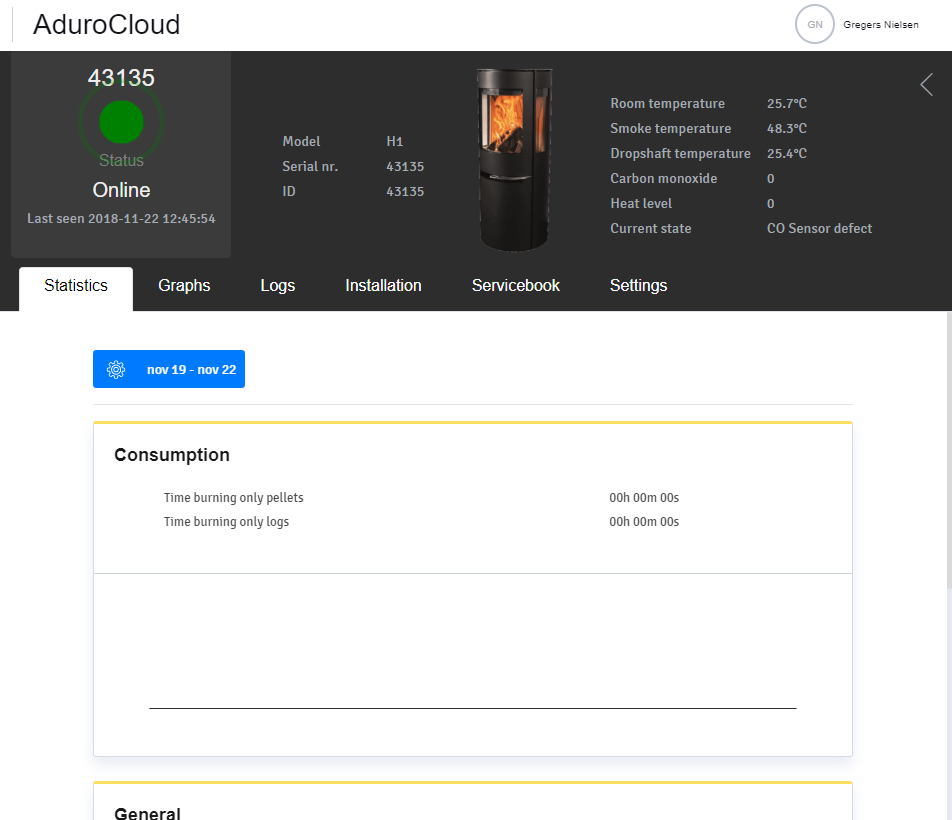Image resolution: width=952 pixels, height=820 pixels.
Task: Open the Logs tab
Action: click(x=277, y=286)
